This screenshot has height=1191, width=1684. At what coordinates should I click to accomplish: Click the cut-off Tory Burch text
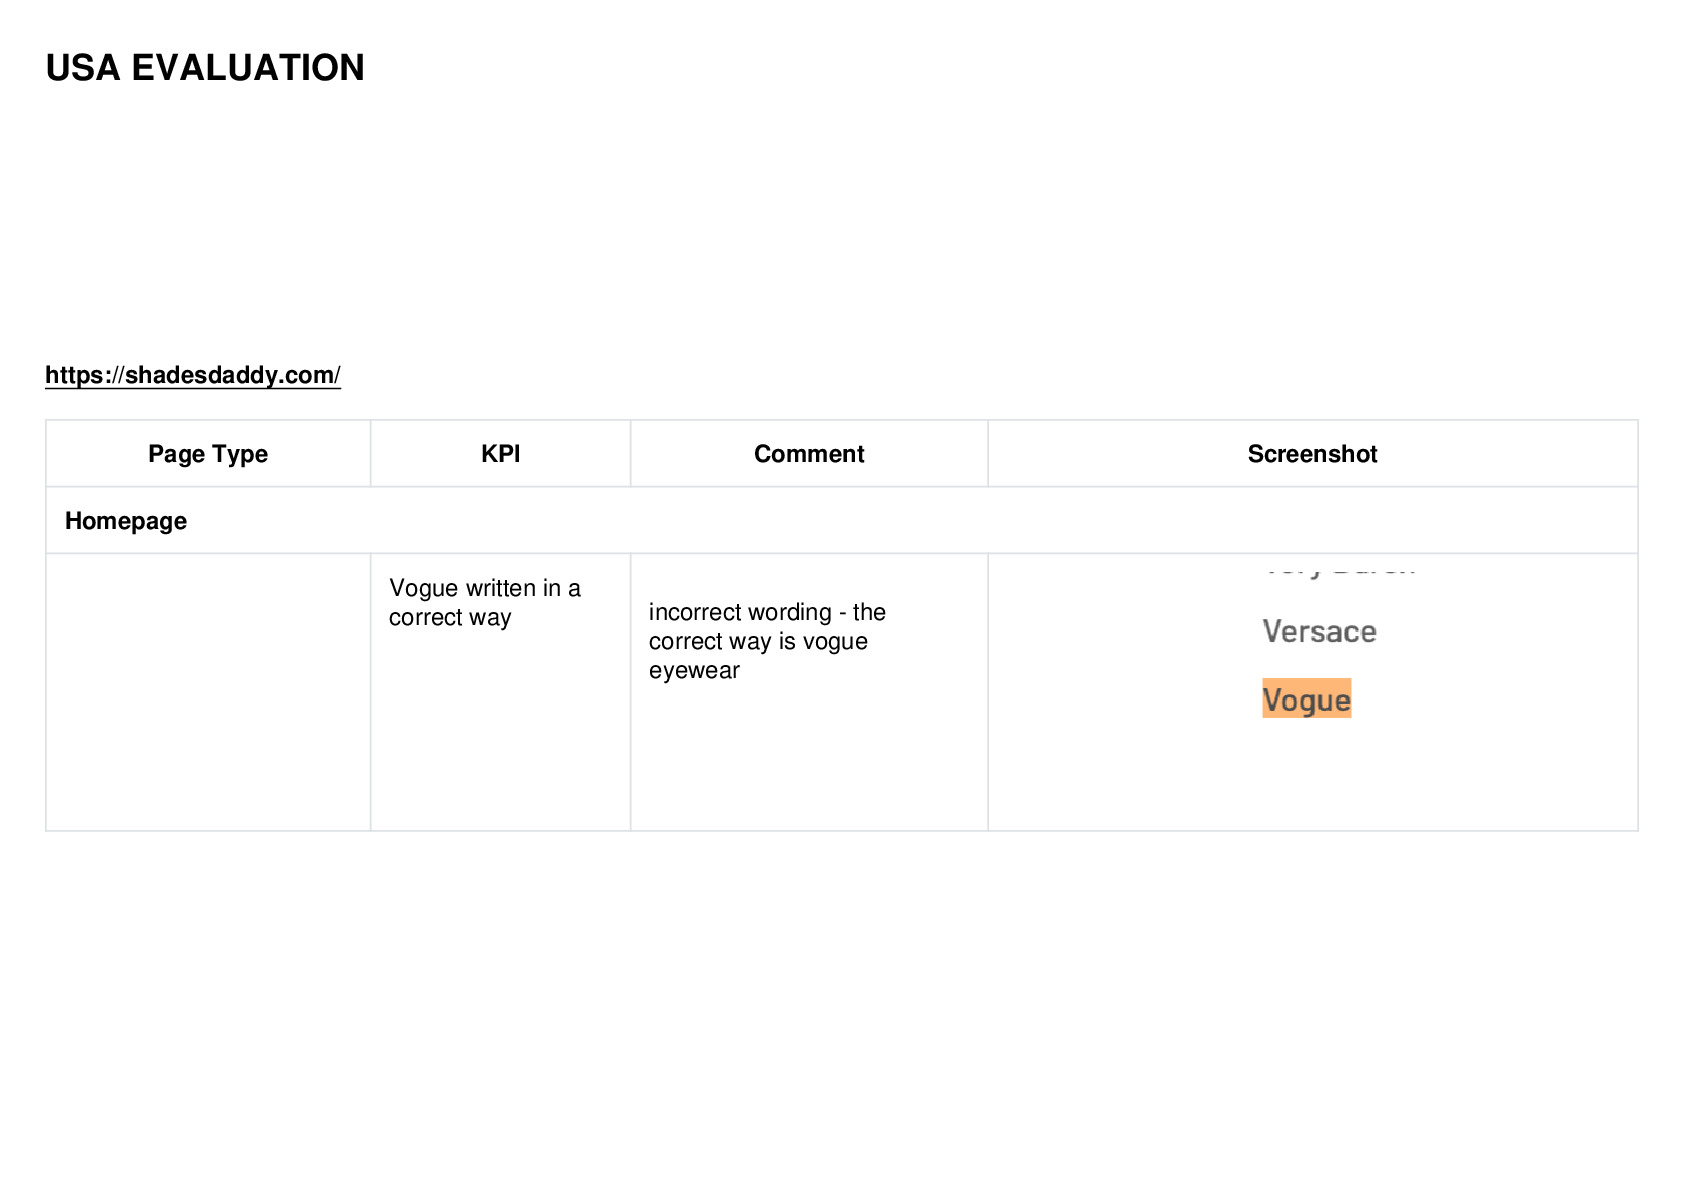coord(1338,567)
